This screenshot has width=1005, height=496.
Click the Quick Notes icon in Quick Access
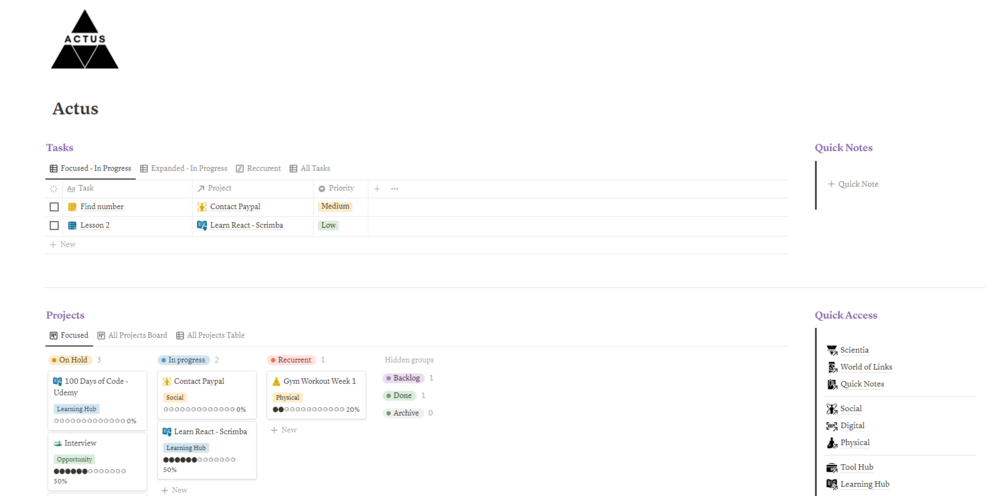tap(832, 384)
